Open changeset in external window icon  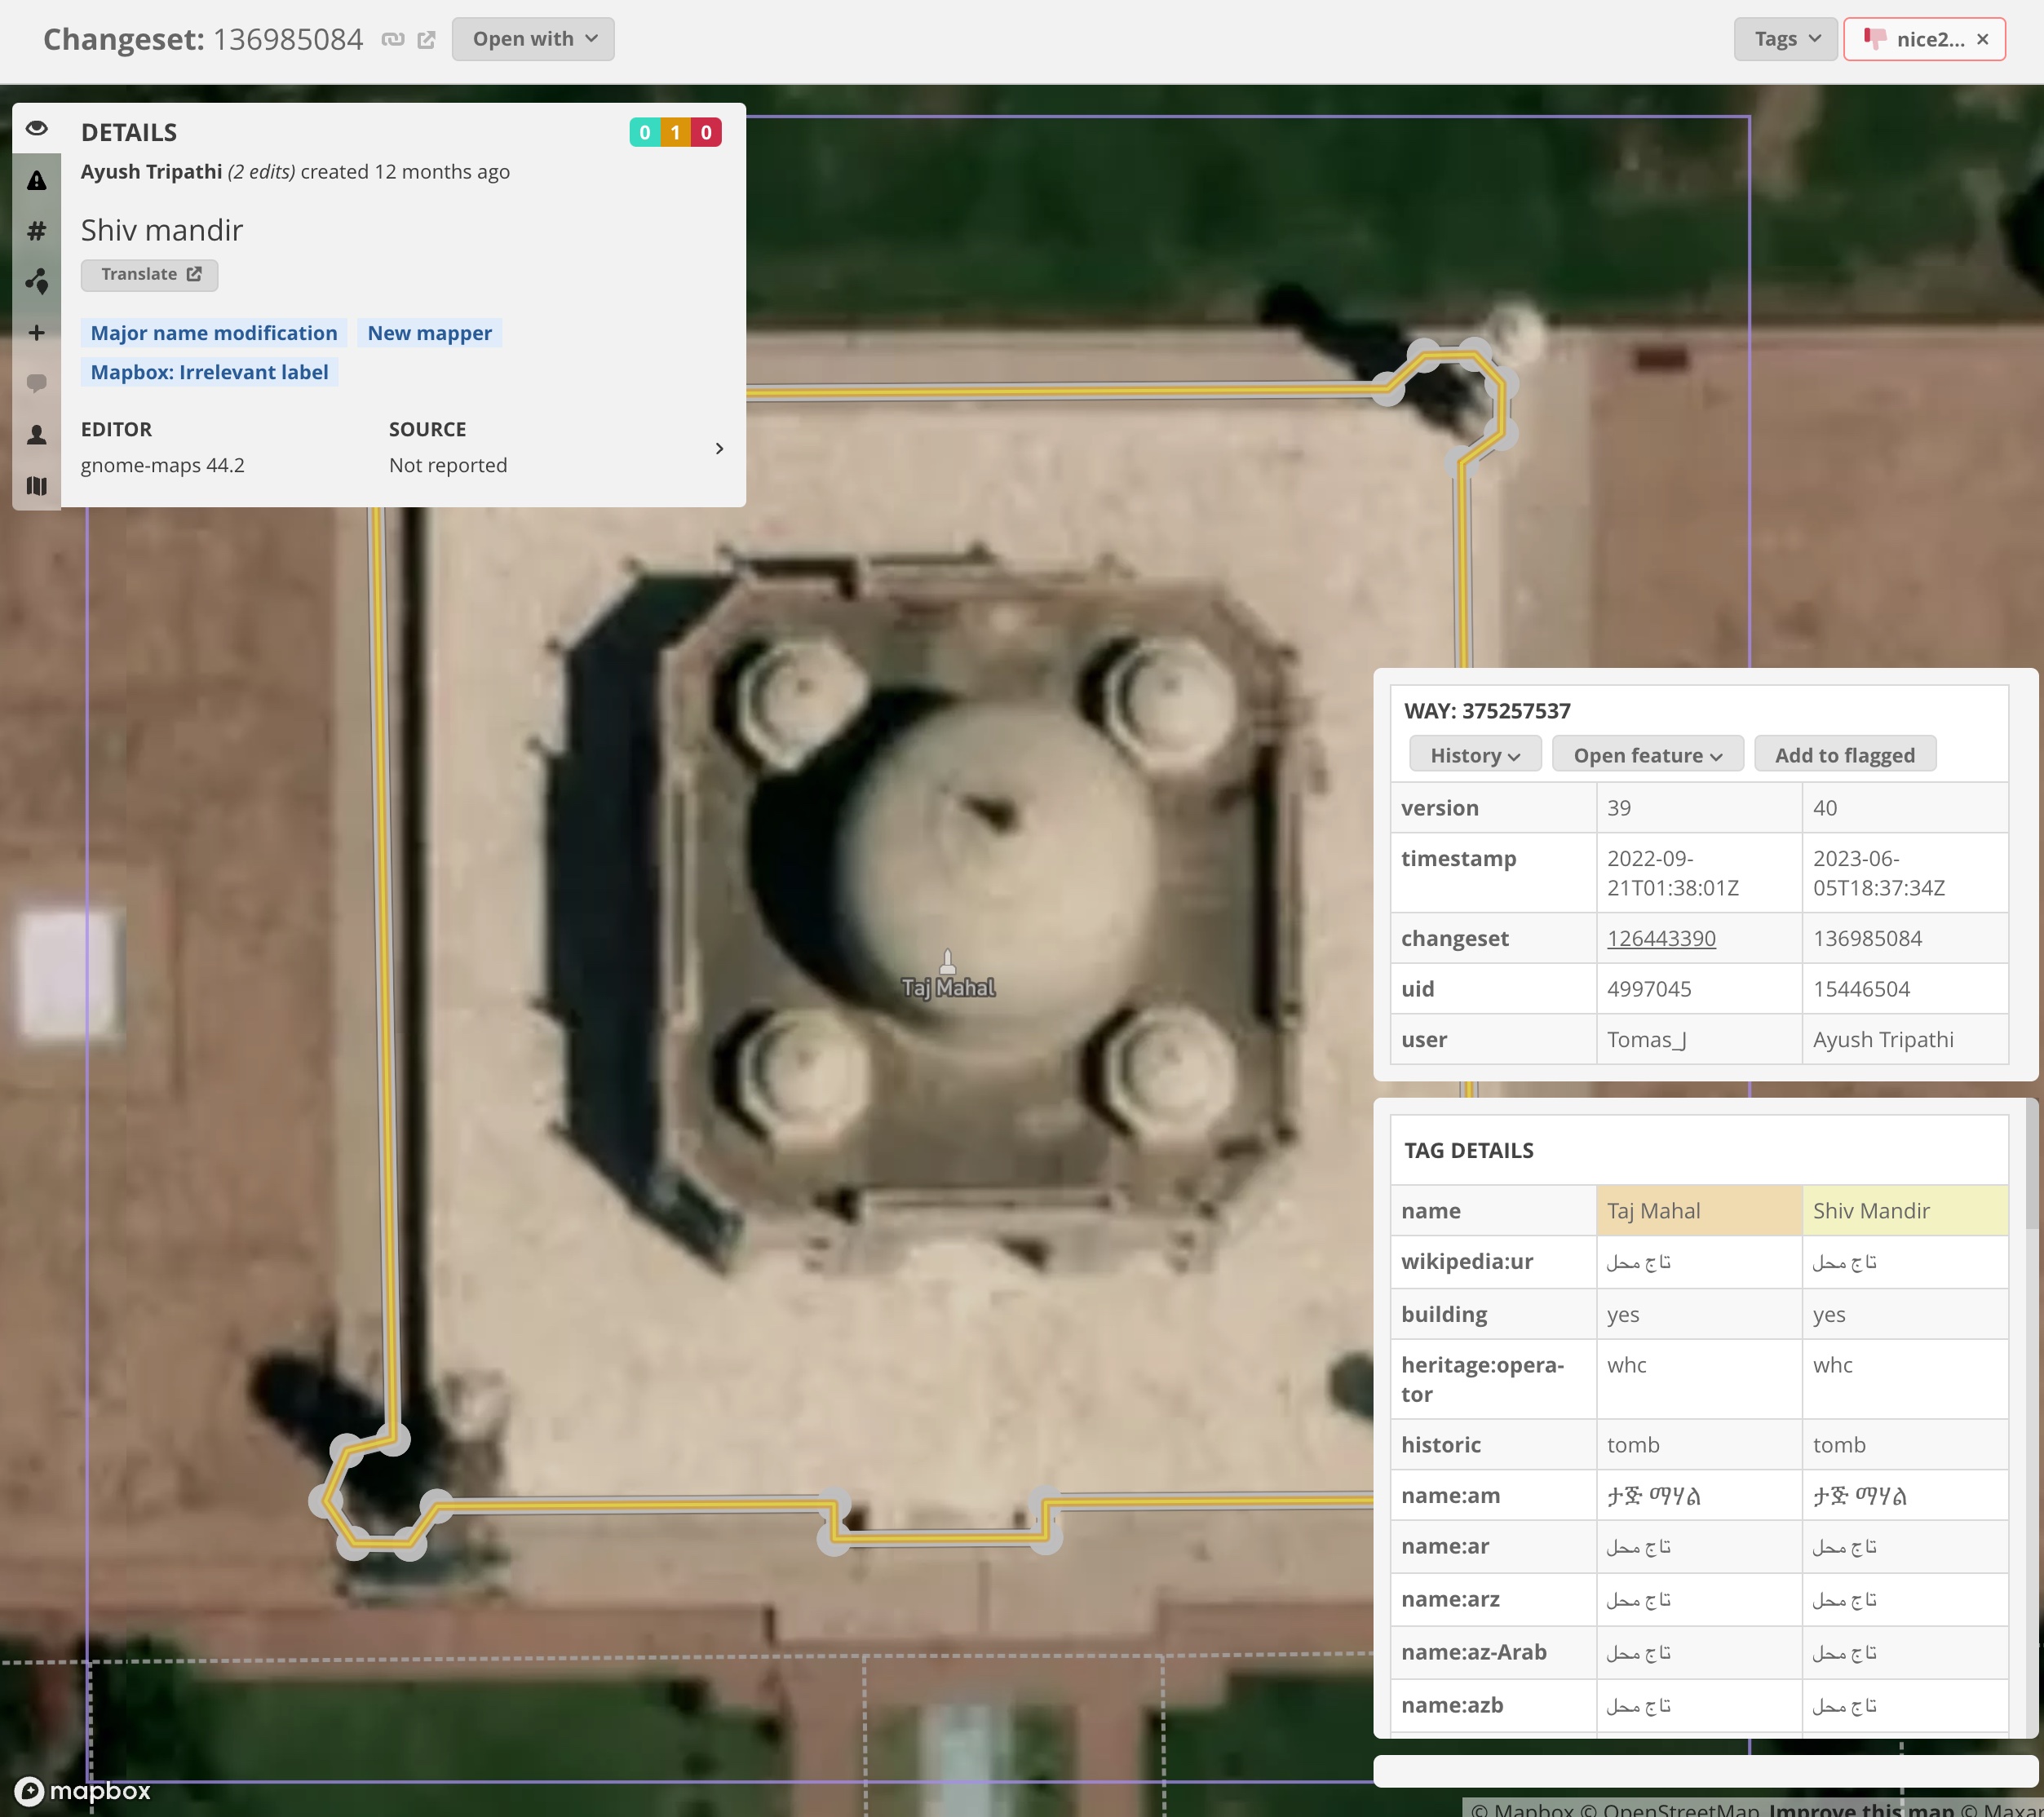[426, 39]
